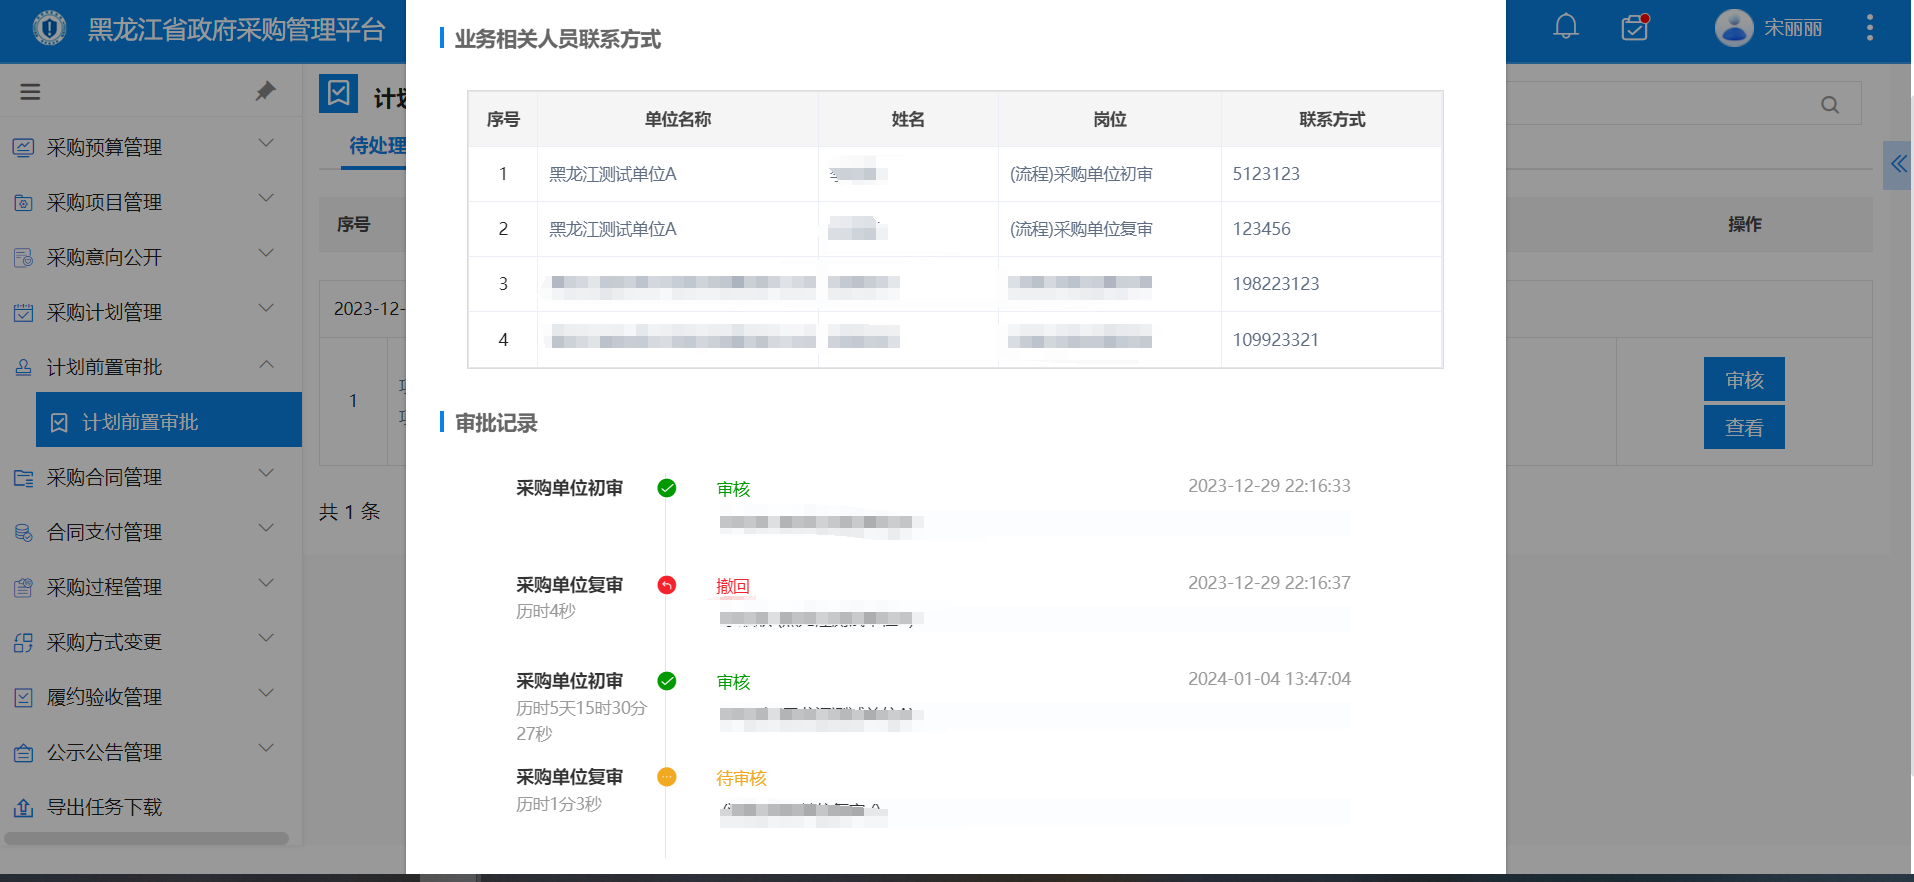Click 黑龙江测试单位A in row 1
Screen dimensions: 1914x882
[613, 174]
